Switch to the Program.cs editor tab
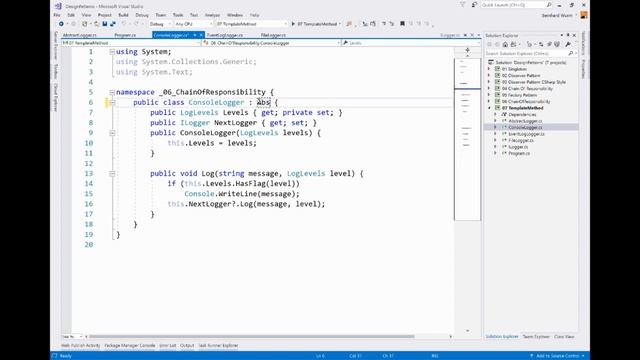Viewport: 640px width, 360px height. pyautogui.click(x=125, y=35)
